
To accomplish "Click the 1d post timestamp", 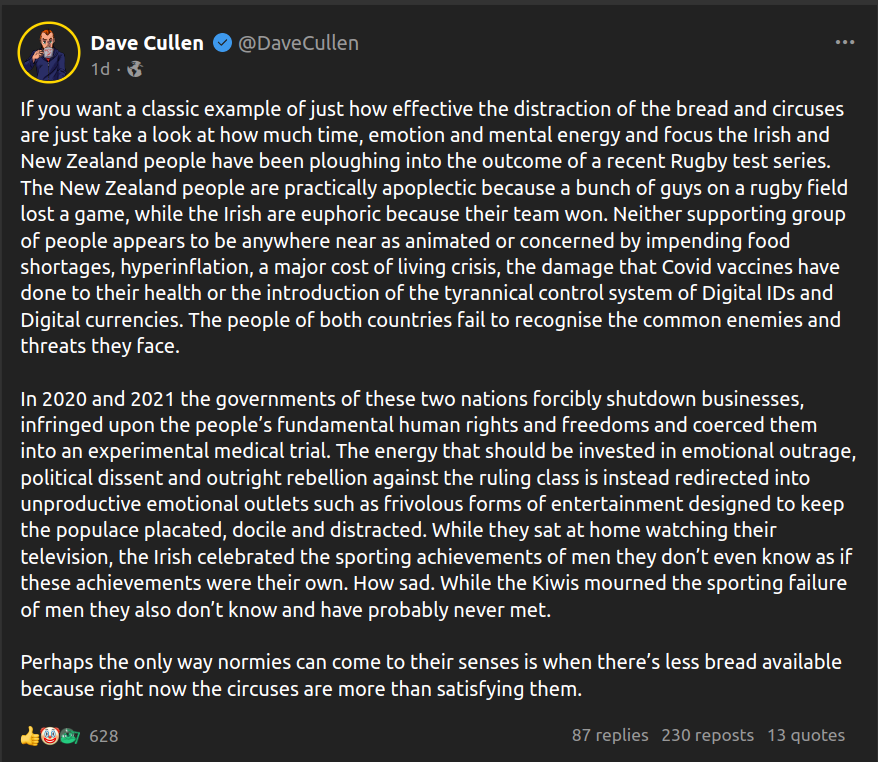I will [x=100, y=69].
